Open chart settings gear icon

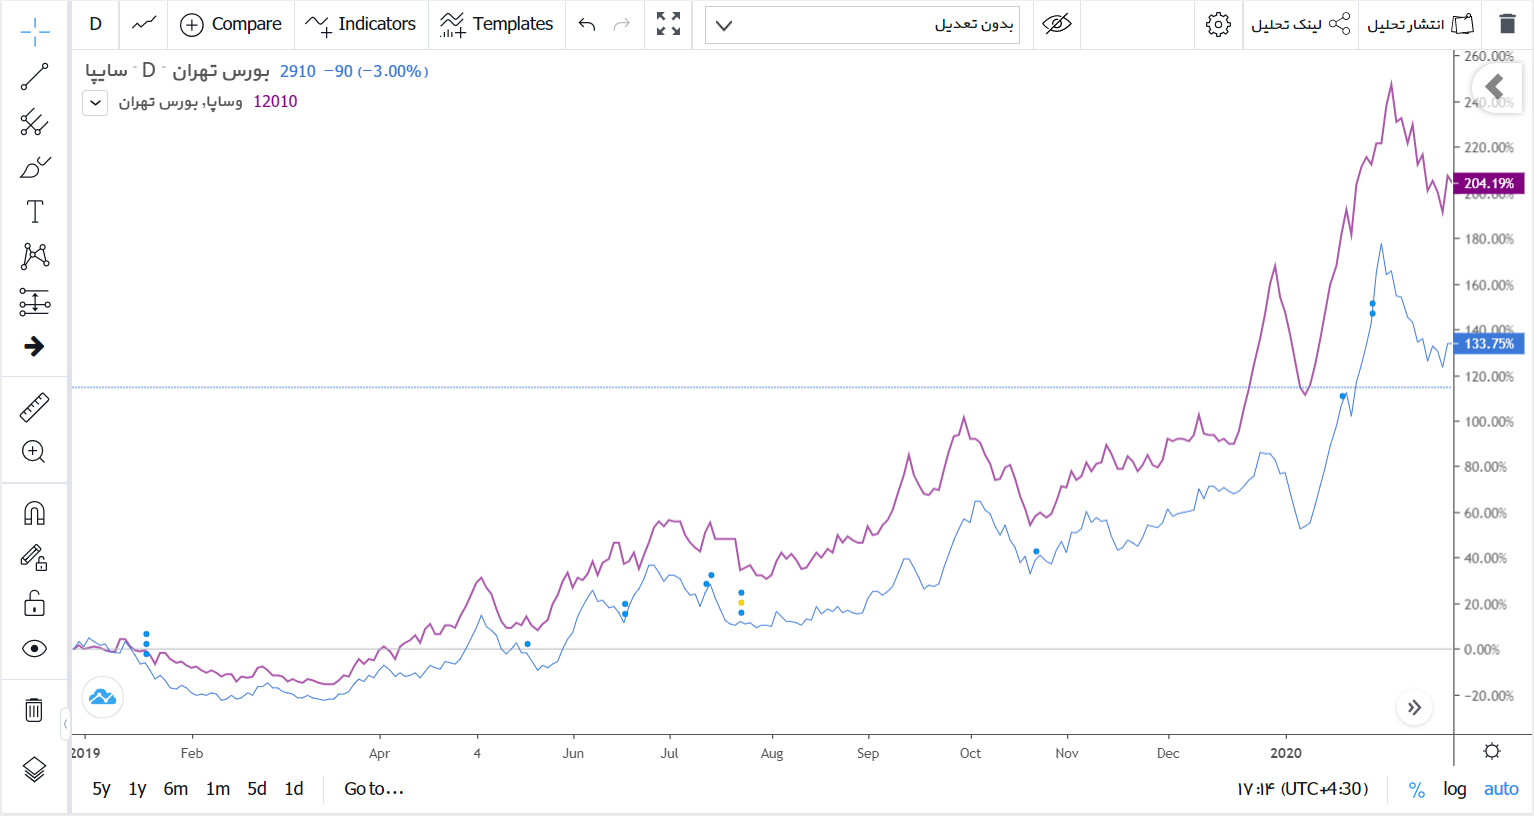point(1218,24)
